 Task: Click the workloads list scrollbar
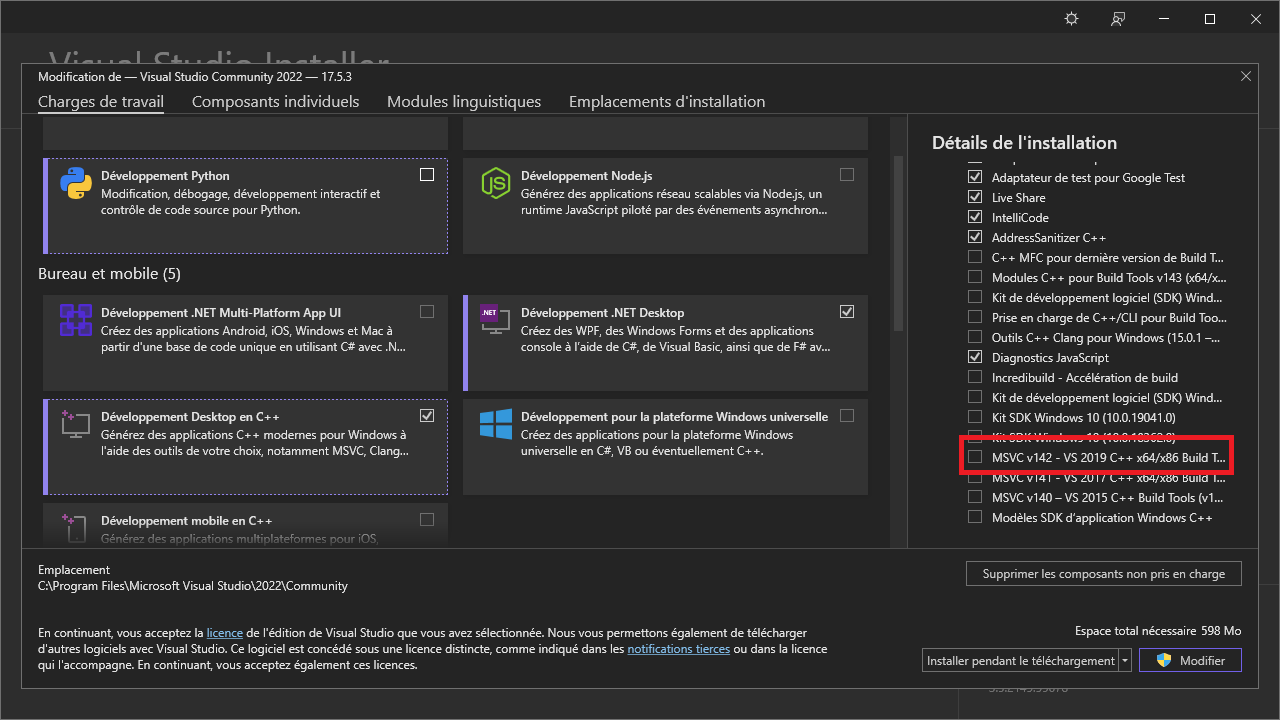point(898,243)
